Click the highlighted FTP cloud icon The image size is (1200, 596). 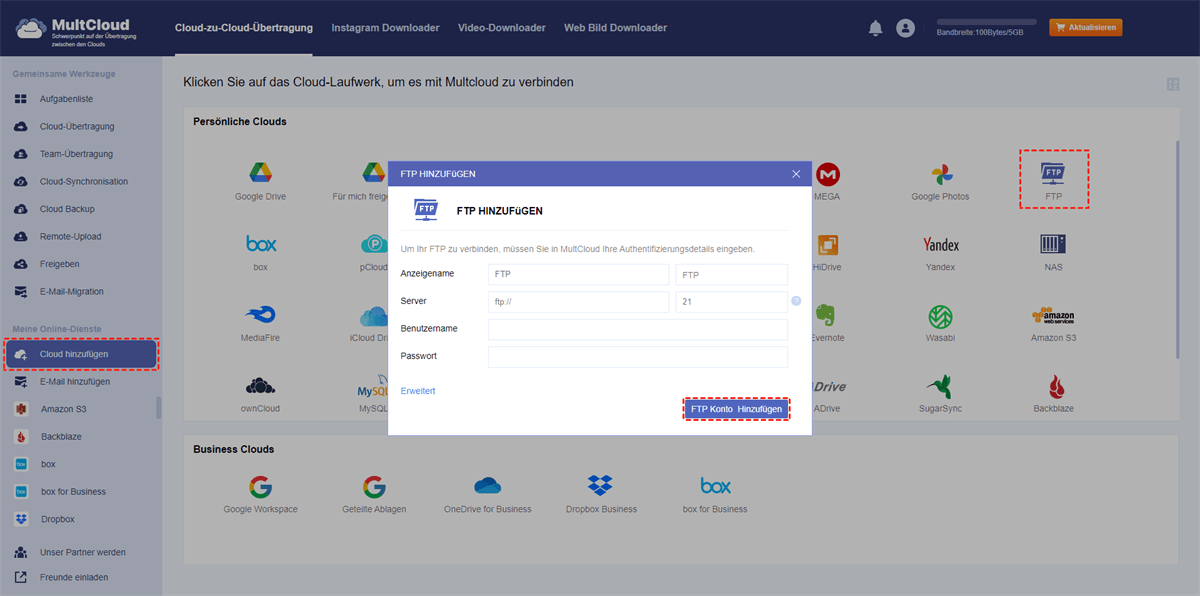(1053, 172)
